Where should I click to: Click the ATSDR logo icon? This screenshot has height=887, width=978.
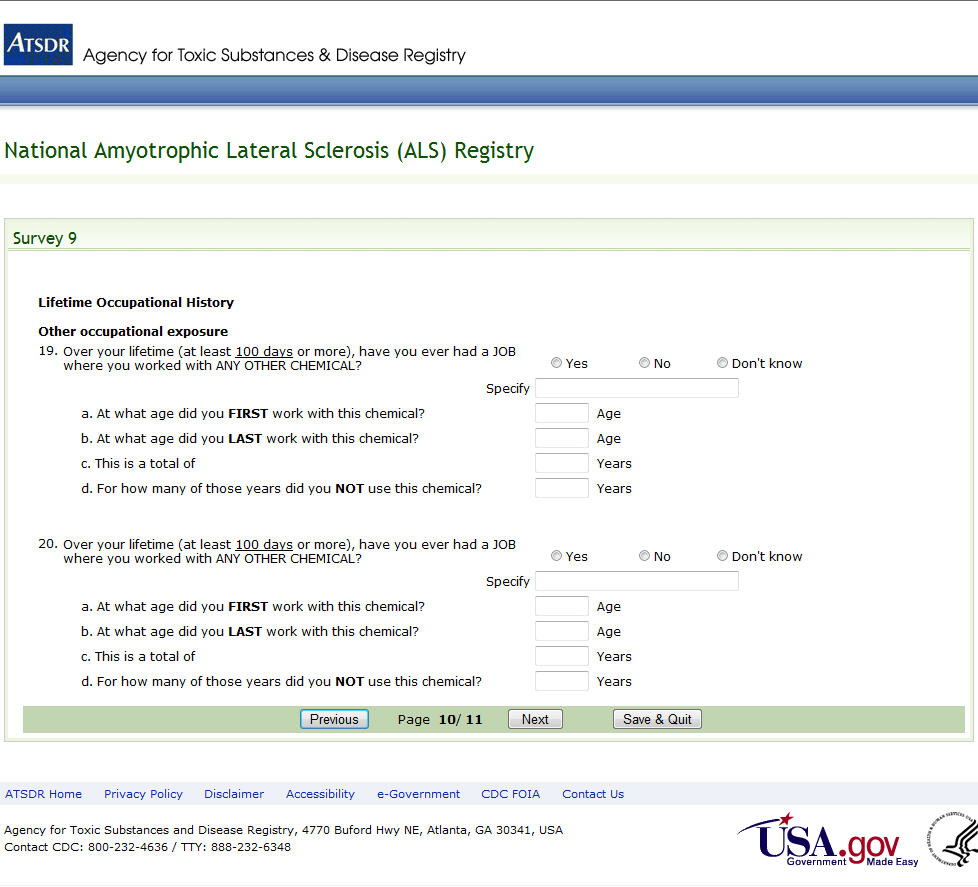tap(38, 45)
